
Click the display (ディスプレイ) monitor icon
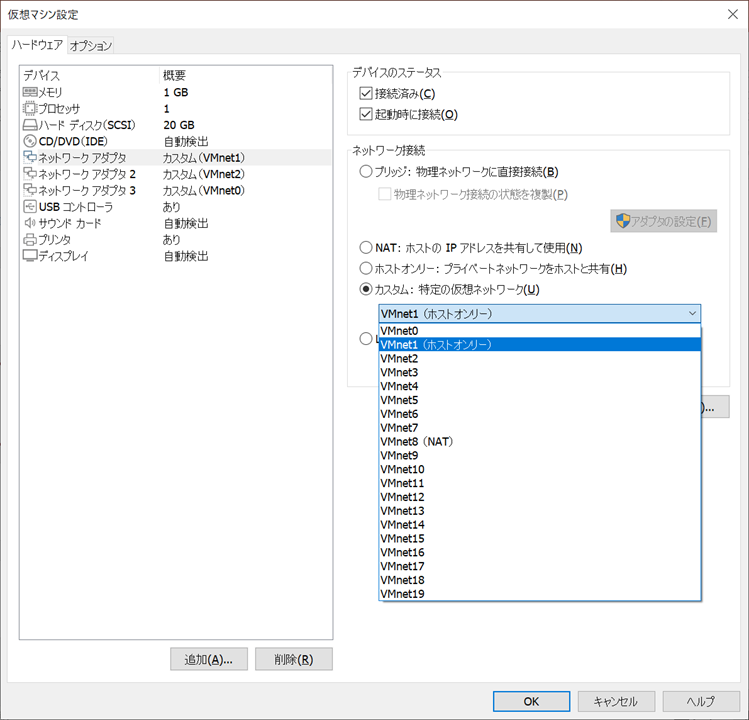tap(30, 256)
